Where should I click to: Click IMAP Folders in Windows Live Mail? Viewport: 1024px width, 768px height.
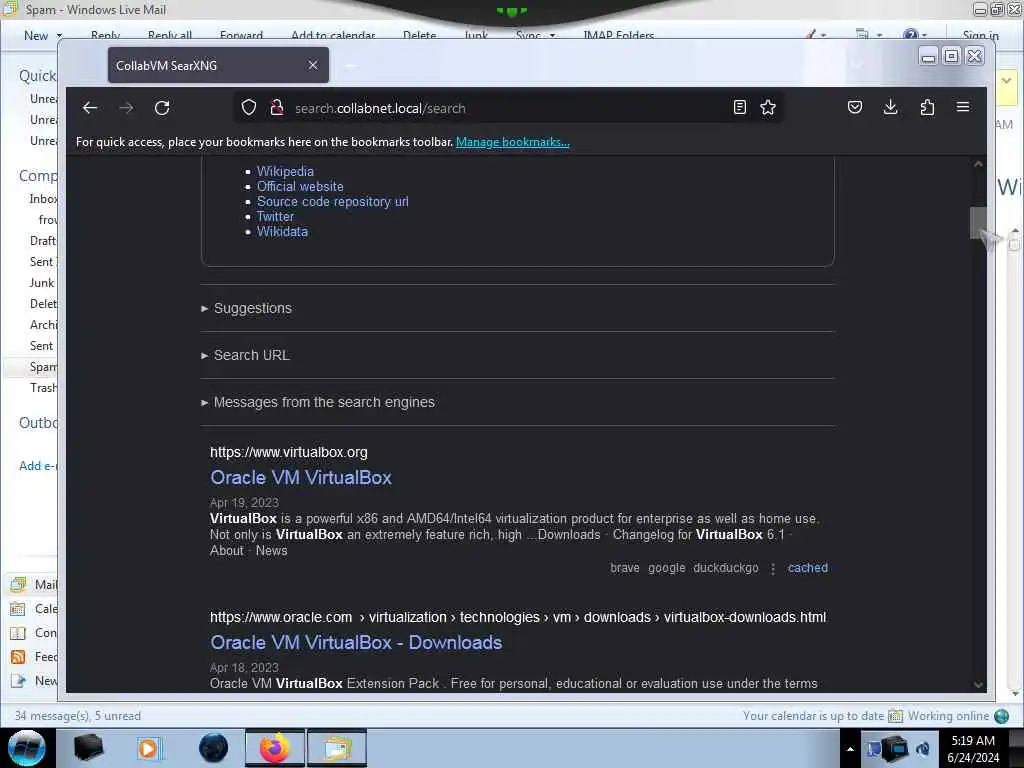618,35
